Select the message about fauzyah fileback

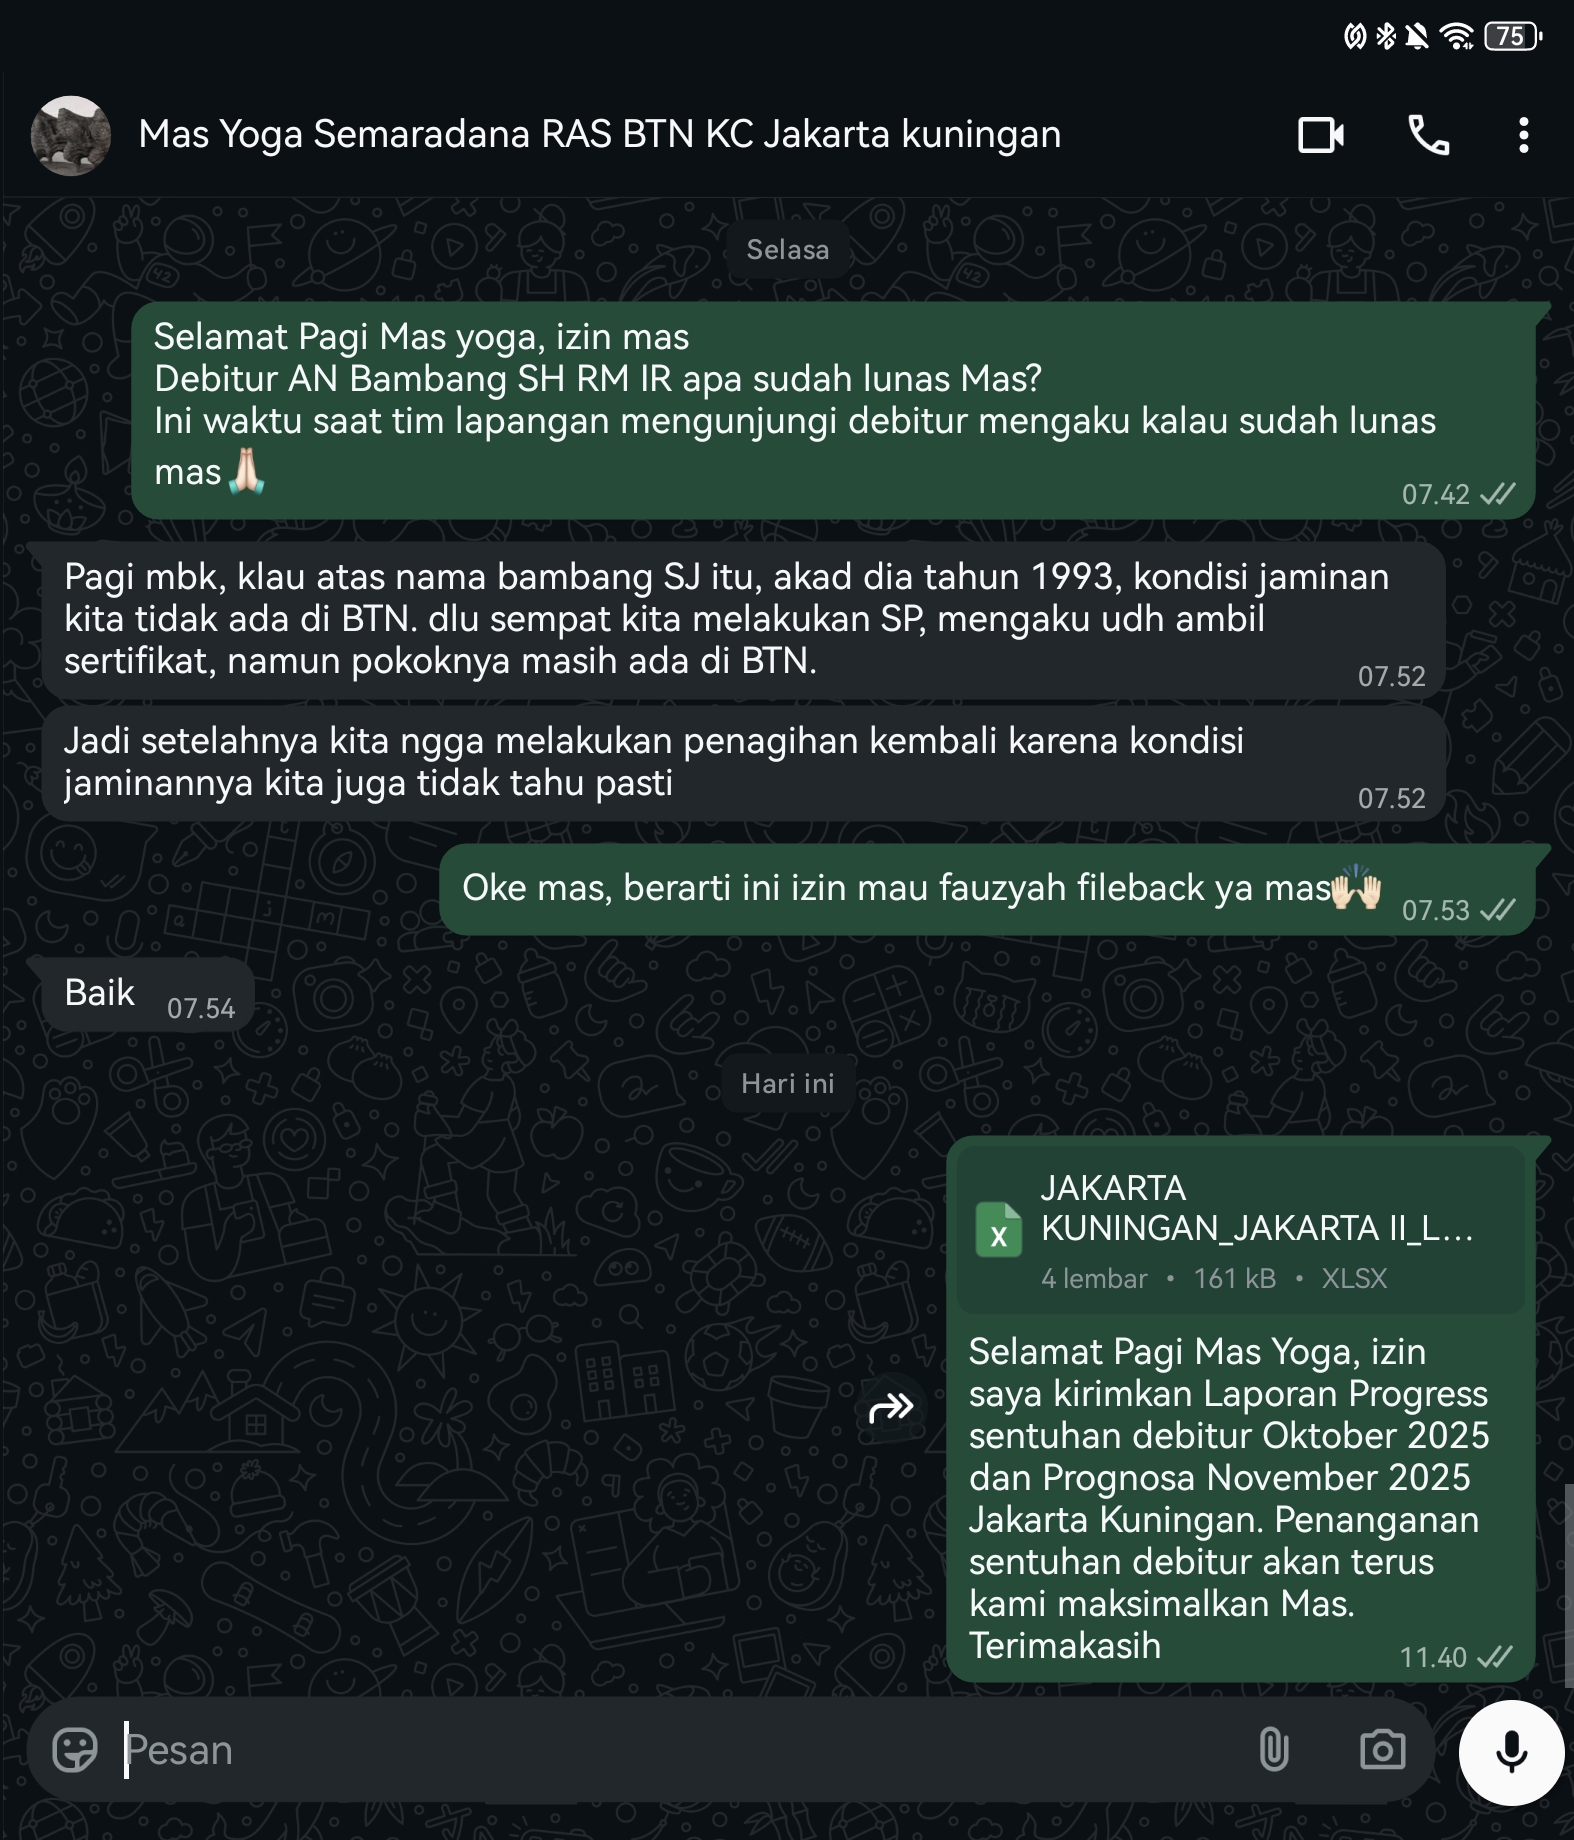click(987, 890)
